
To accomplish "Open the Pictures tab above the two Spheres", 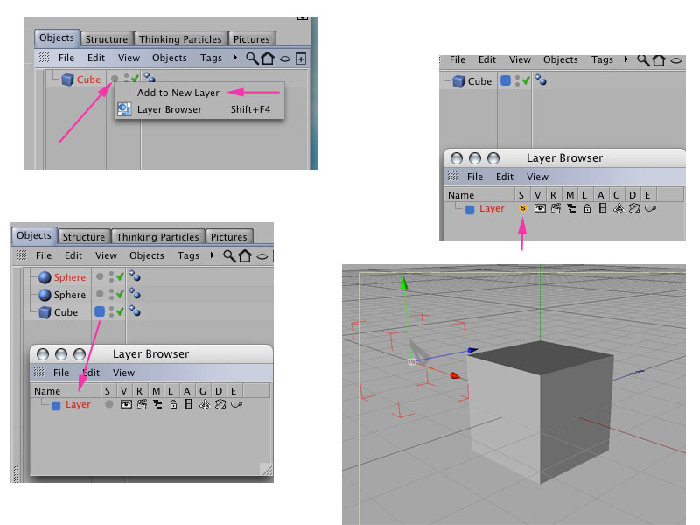I will tap(229, 237).
